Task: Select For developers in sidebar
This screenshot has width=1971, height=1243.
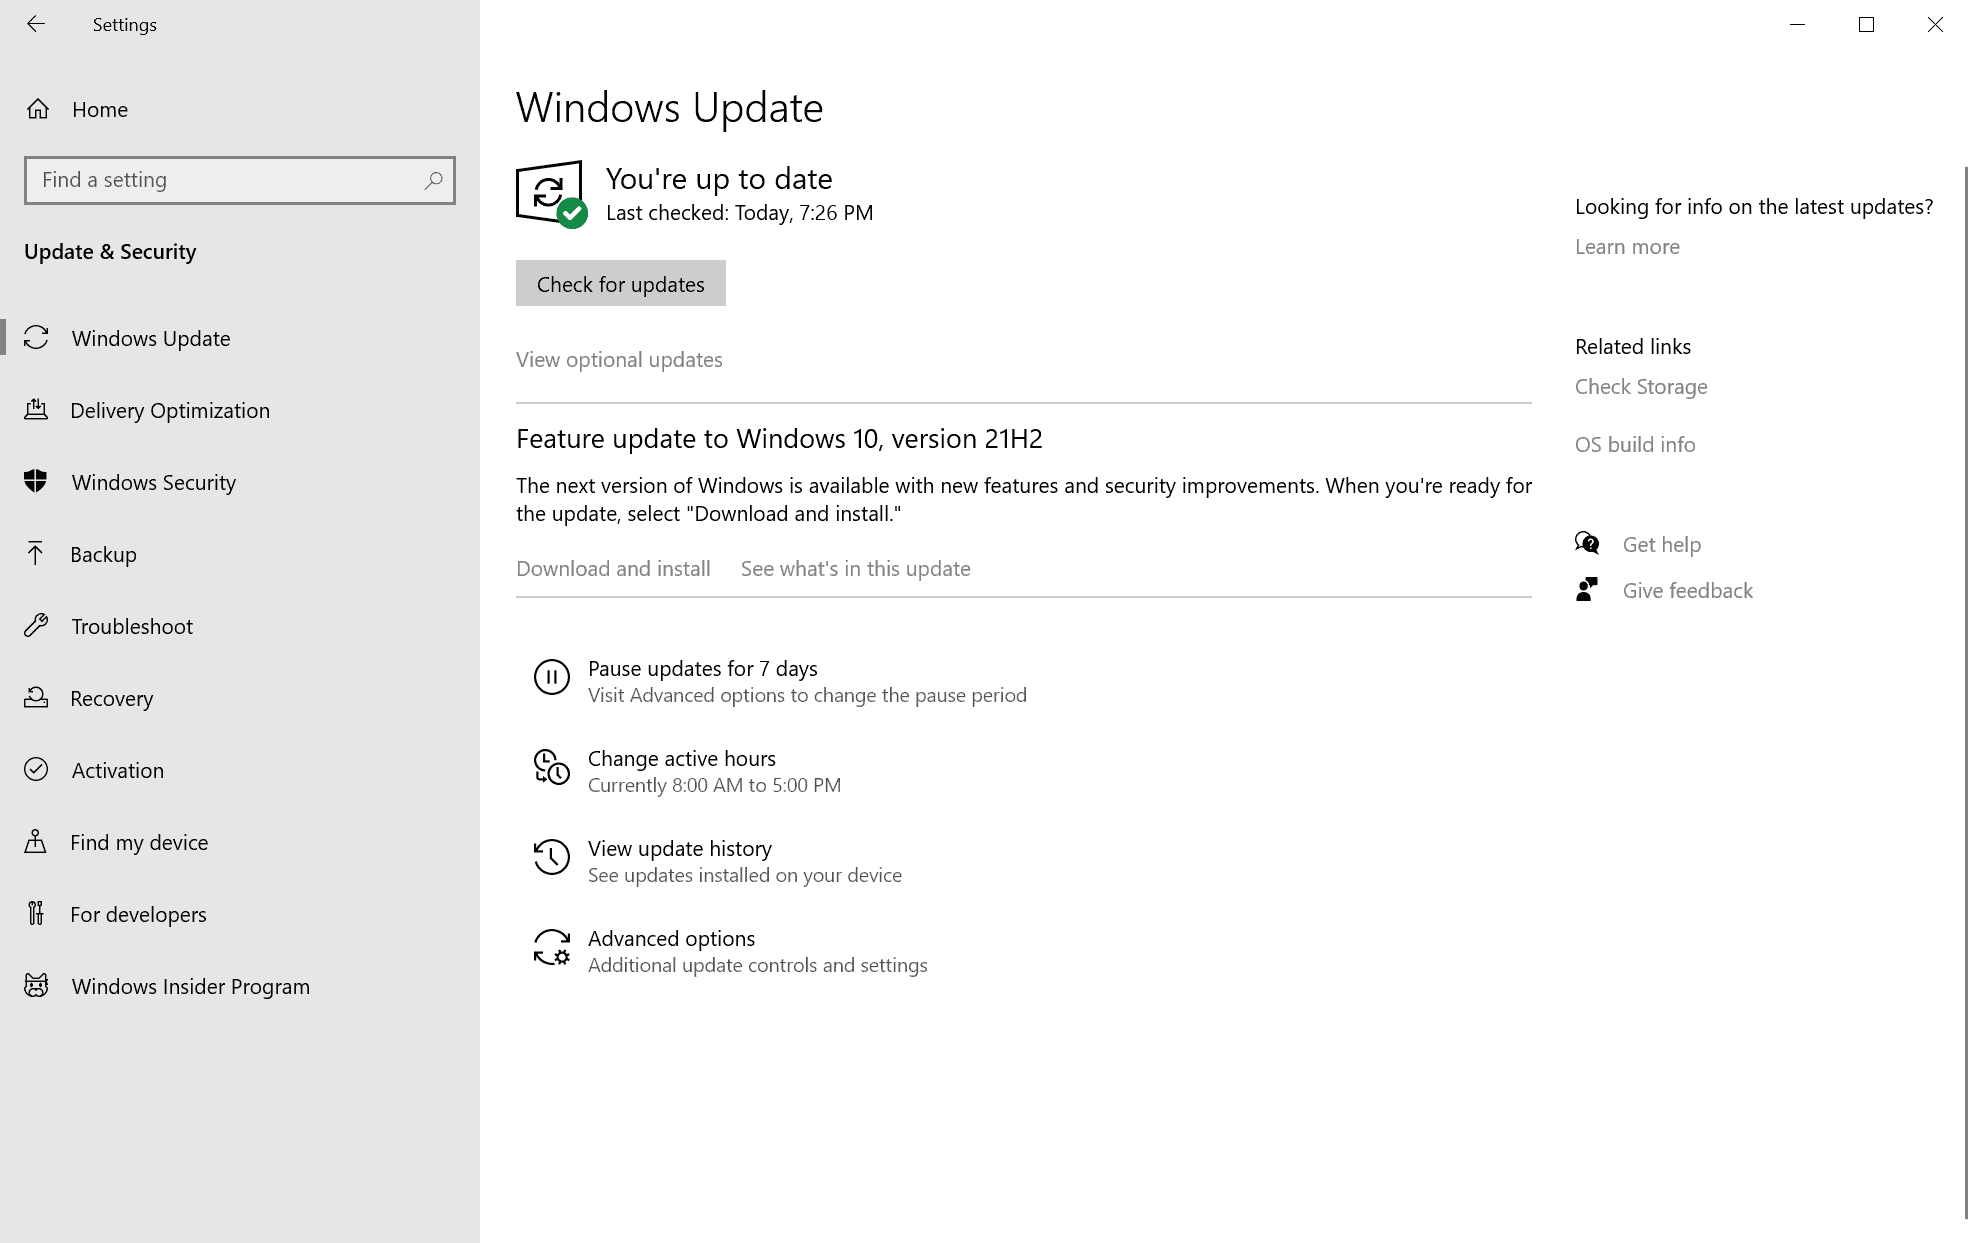Action: 139,914
